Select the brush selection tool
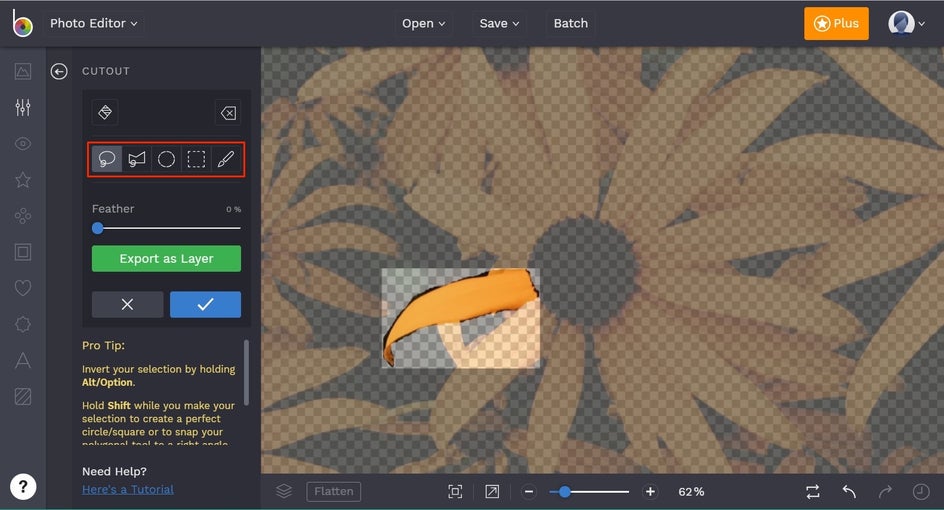 pyautogui.click(x=225, y=159)
